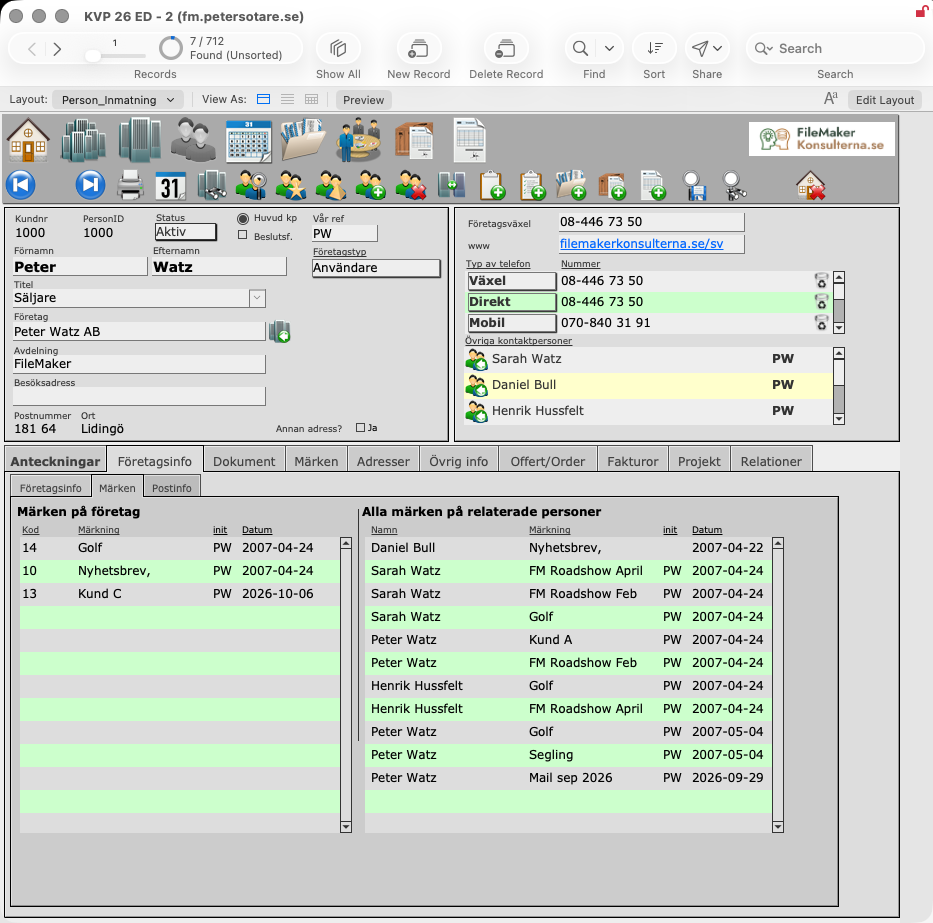The height and width of the screenshot is (923, 933).
Task: Open the Share dropdown menu
Action: [x=707, y=48]
